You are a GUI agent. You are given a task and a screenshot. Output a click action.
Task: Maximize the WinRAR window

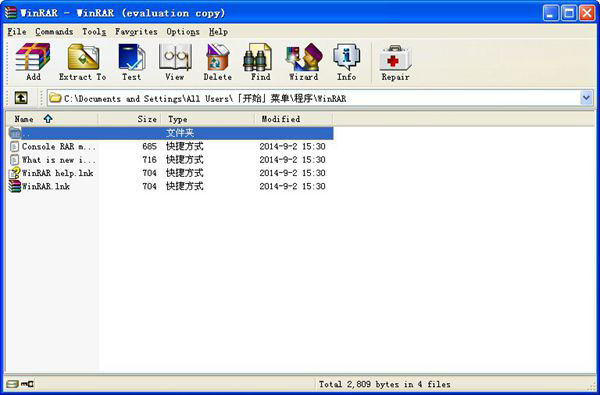coord(569,13)
